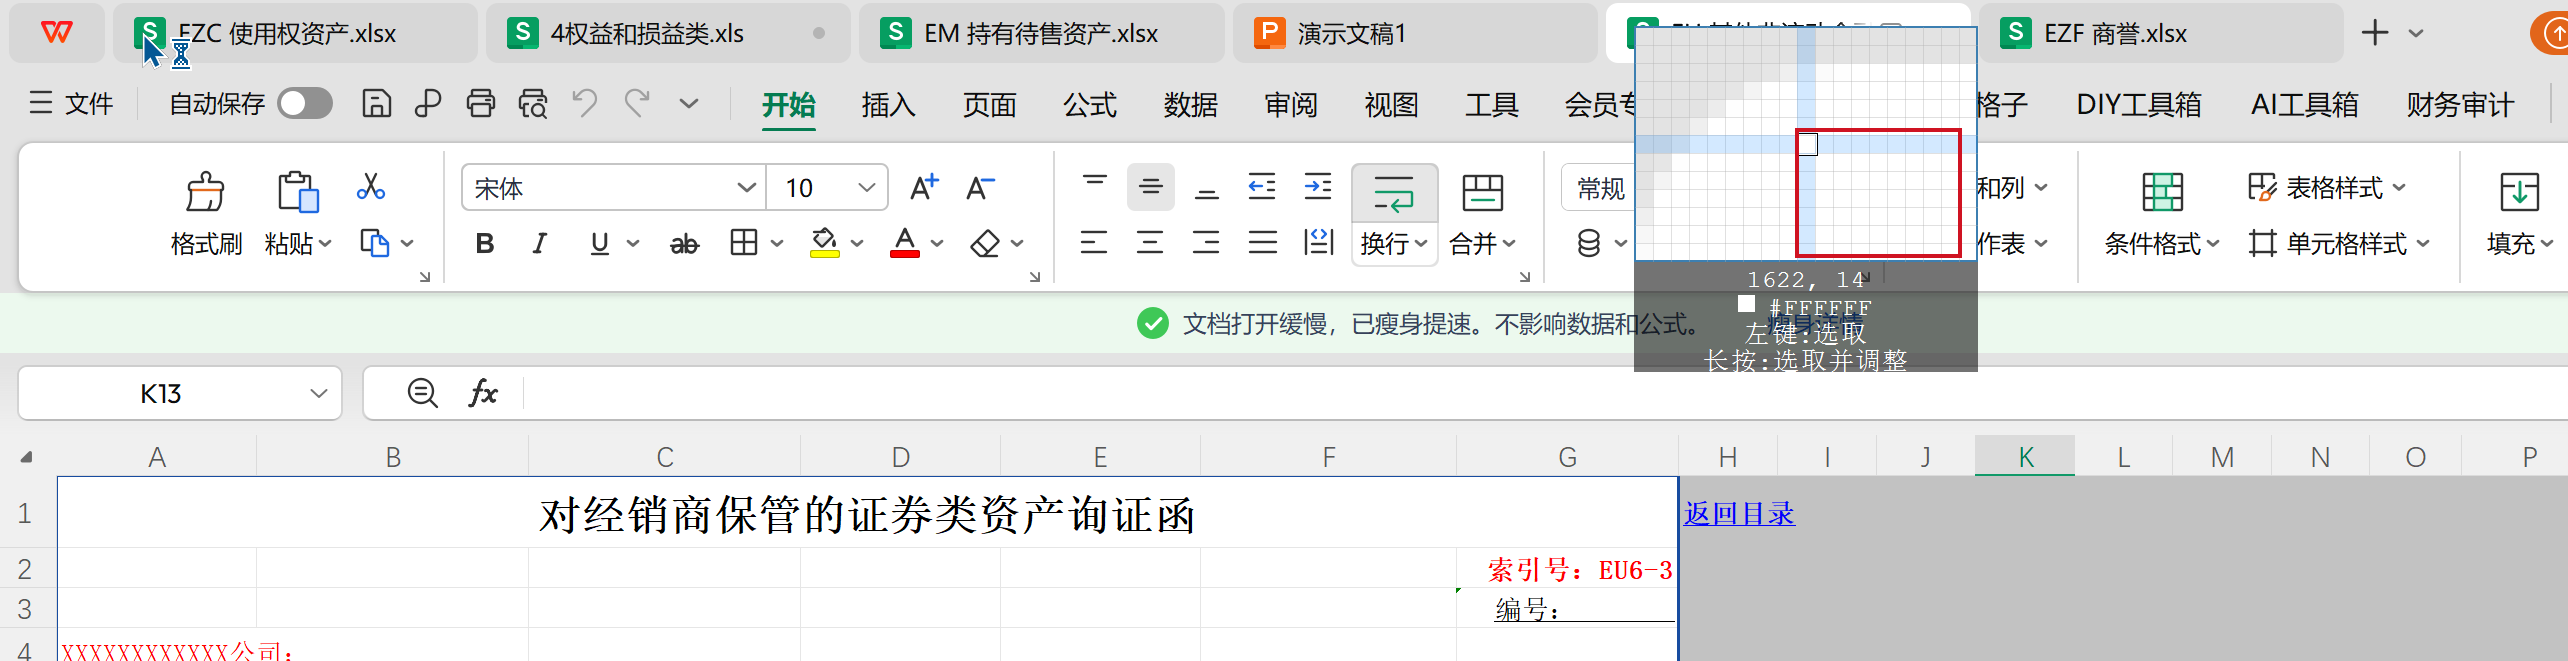Open 表格样式 dropdown
2568x661 pixels.
pos(2326,187)
